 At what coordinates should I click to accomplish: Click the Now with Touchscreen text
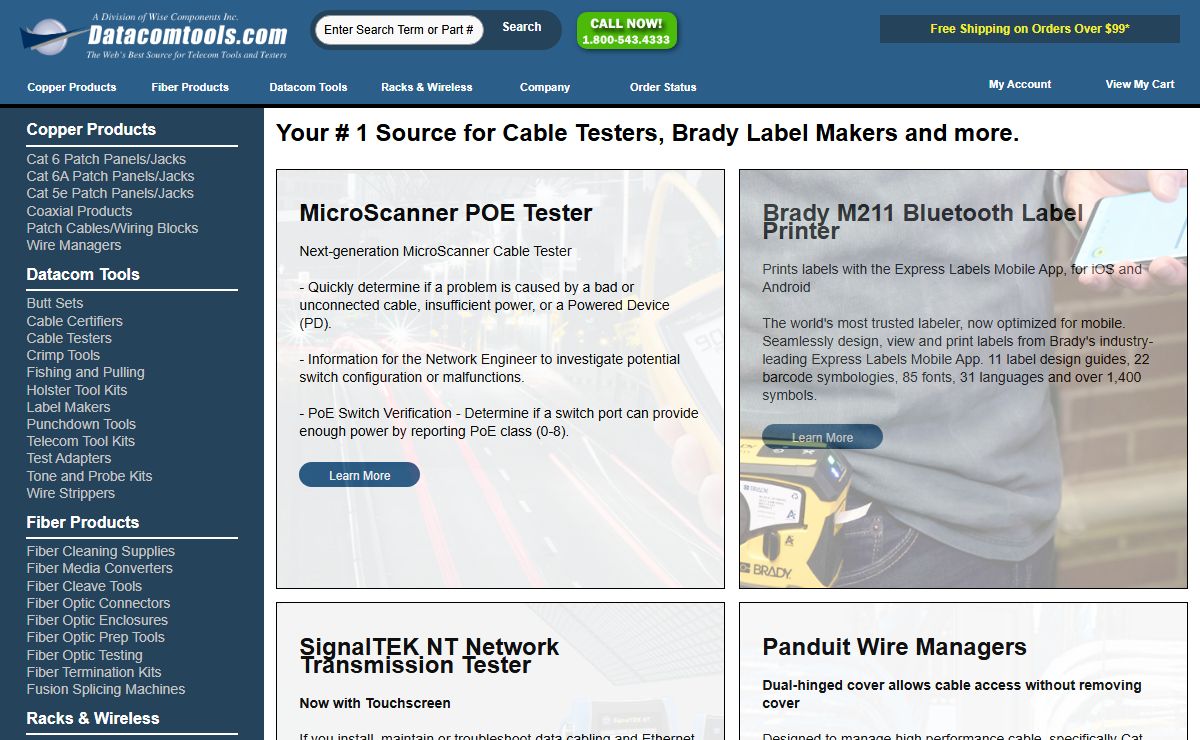pos(375,703)
